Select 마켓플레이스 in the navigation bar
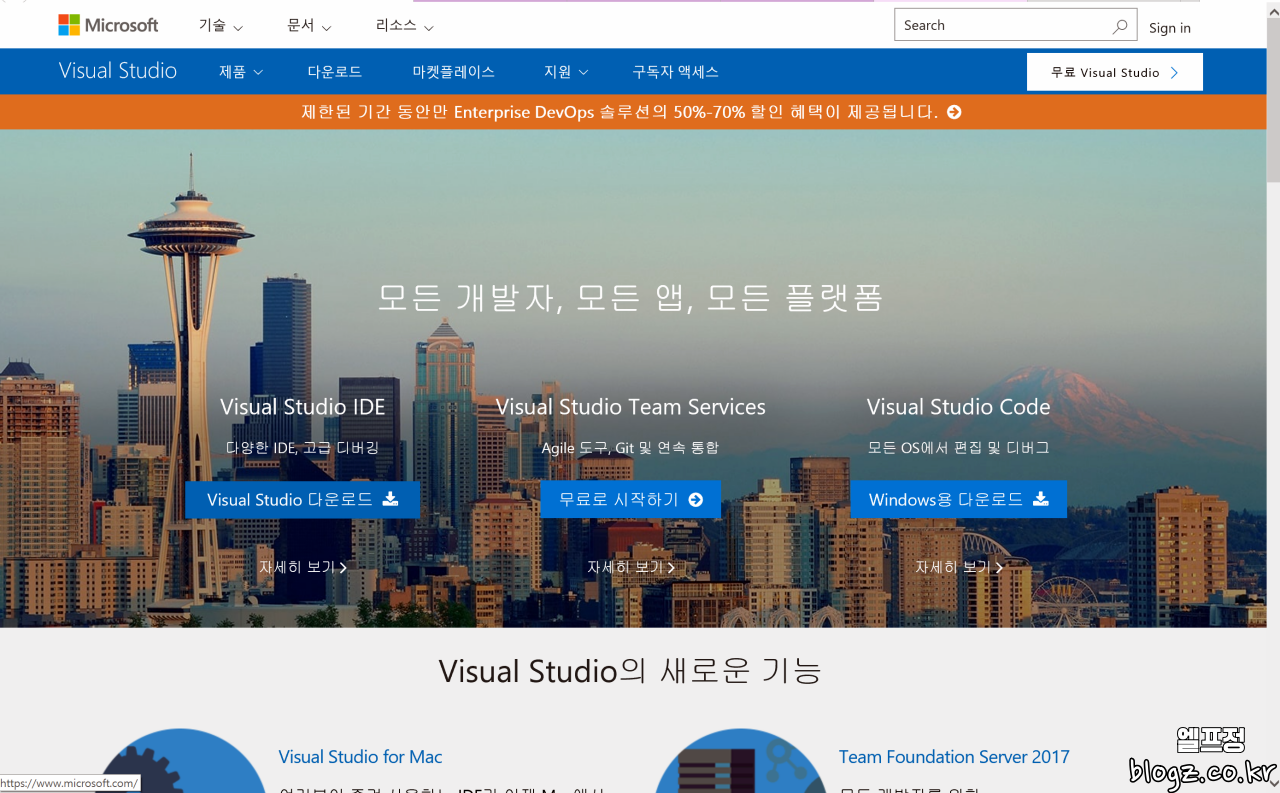The width and height of the screenshot is (1280, 793). [x=453, y=72]
